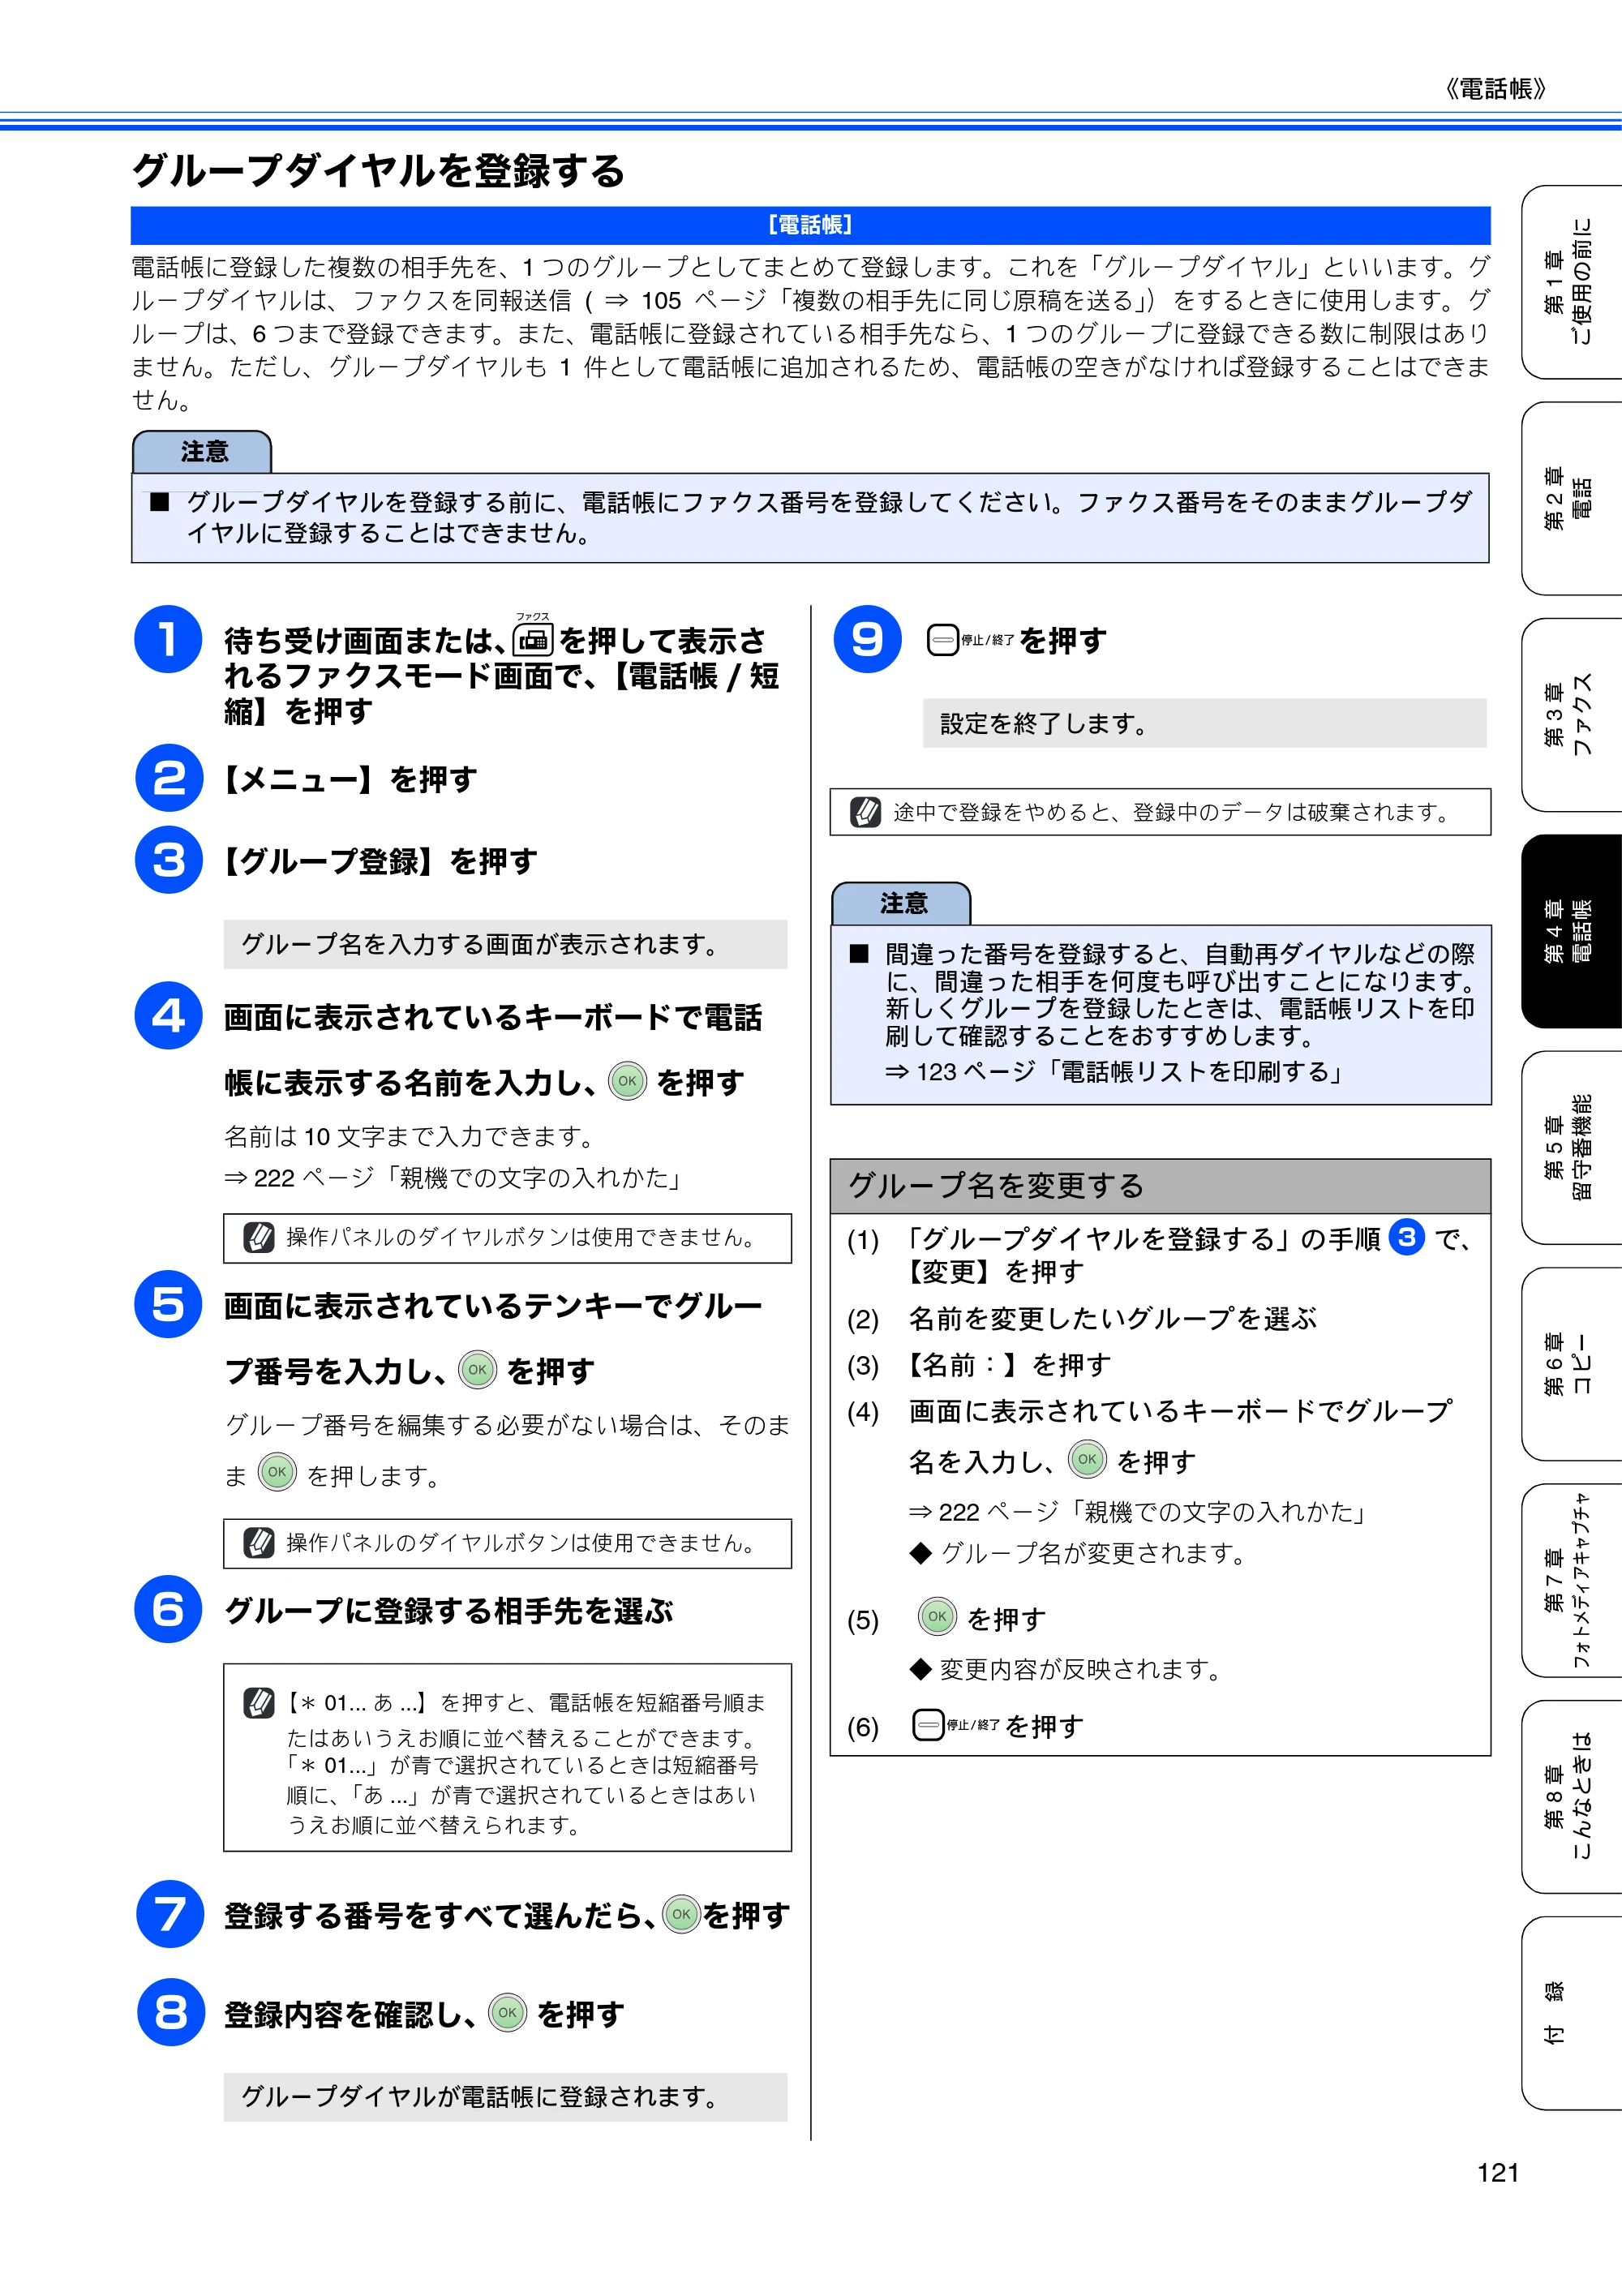This screenshot has width=1622, height=2296.
Task: Click the 設定を終了します。 result box
Action: (1204, 723)
